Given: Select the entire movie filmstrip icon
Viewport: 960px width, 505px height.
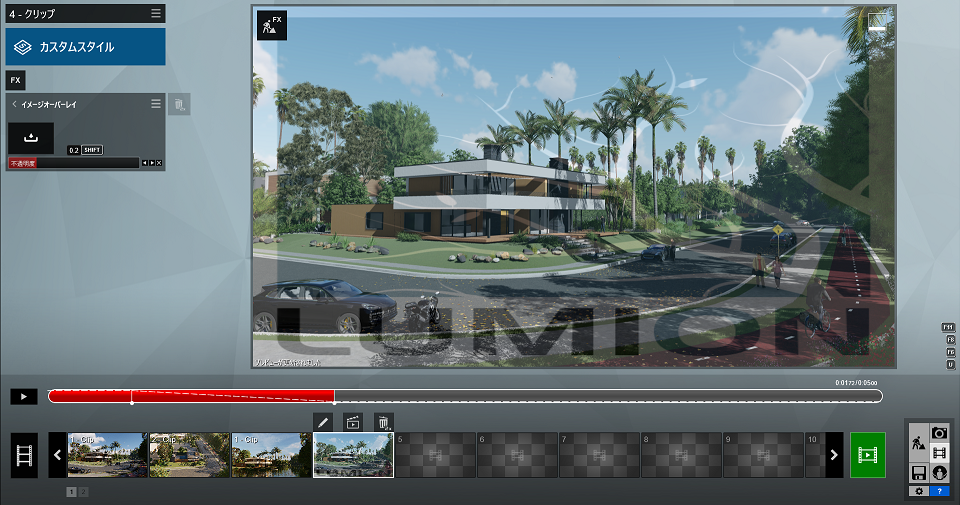Looking at the screenshot, I should 24,455.
